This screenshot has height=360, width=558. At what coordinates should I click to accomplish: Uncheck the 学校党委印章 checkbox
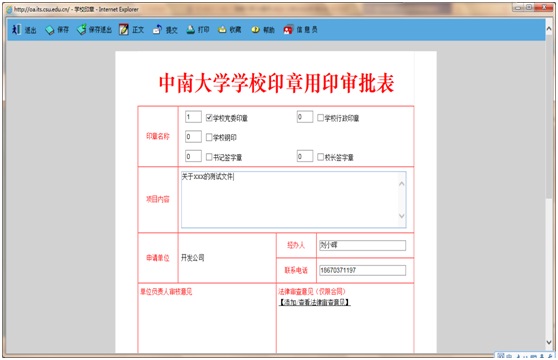[x=209, y=118]
